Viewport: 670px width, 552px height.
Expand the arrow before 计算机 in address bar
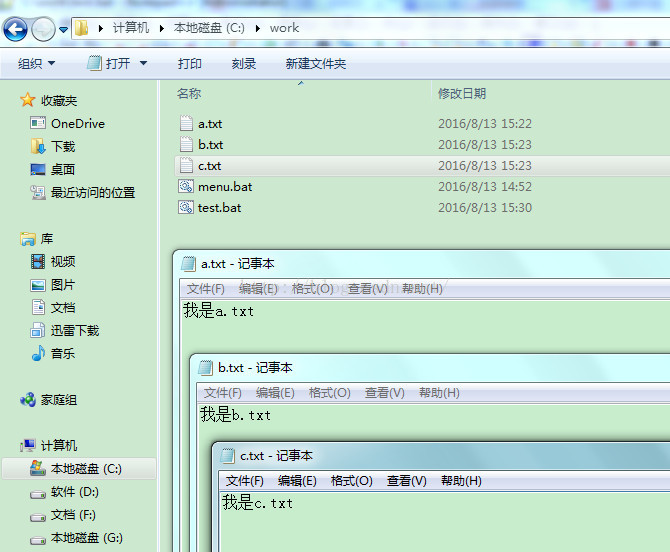[x=101, y=29]
